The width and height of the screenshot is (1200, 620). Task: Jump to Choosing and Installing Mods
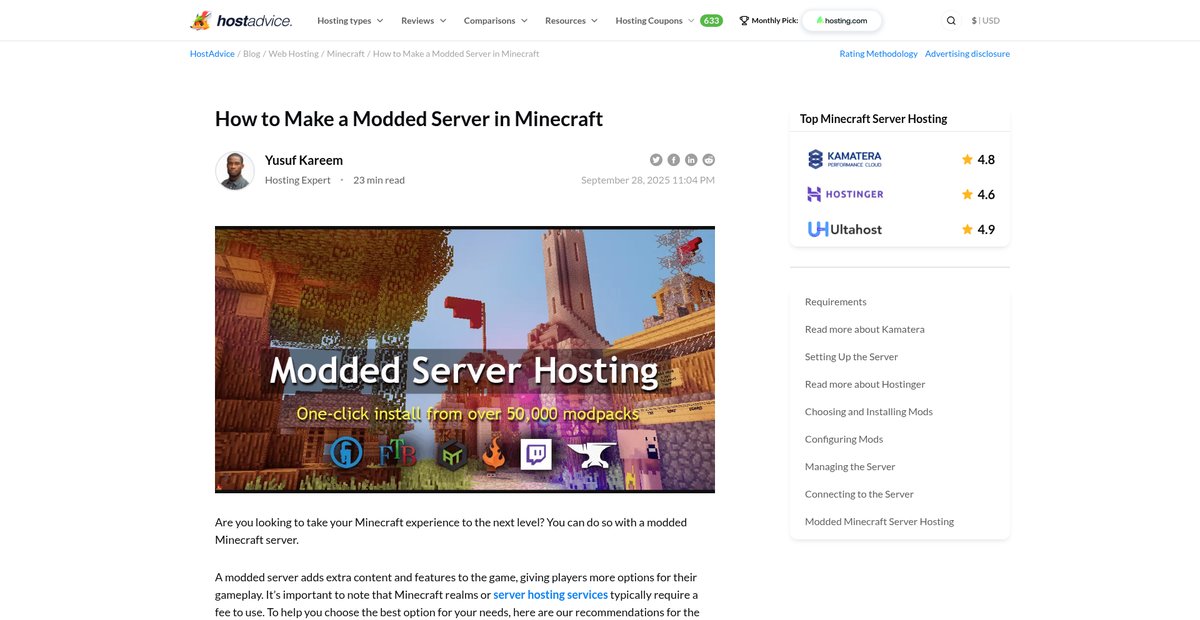pyautogui.click(x=869, y=412)
